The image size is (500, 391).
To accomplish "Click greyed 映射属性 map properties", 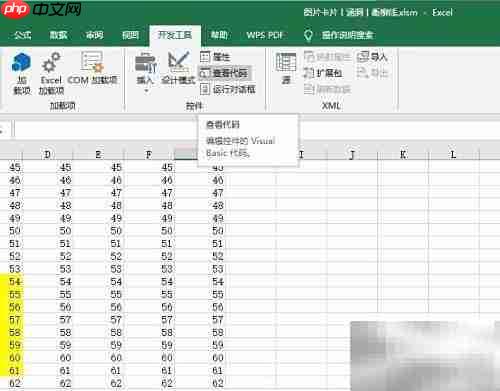I will pyautogui.click(x=327, y=57).
